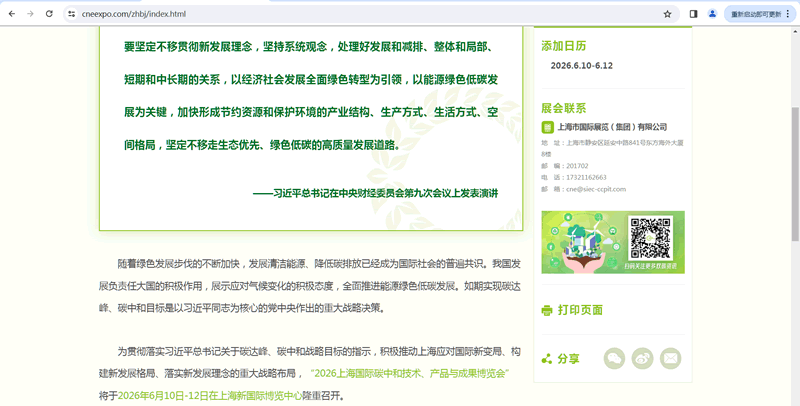Click the 打印页面 print page link
Screen dimensions: 800x406
580,310
